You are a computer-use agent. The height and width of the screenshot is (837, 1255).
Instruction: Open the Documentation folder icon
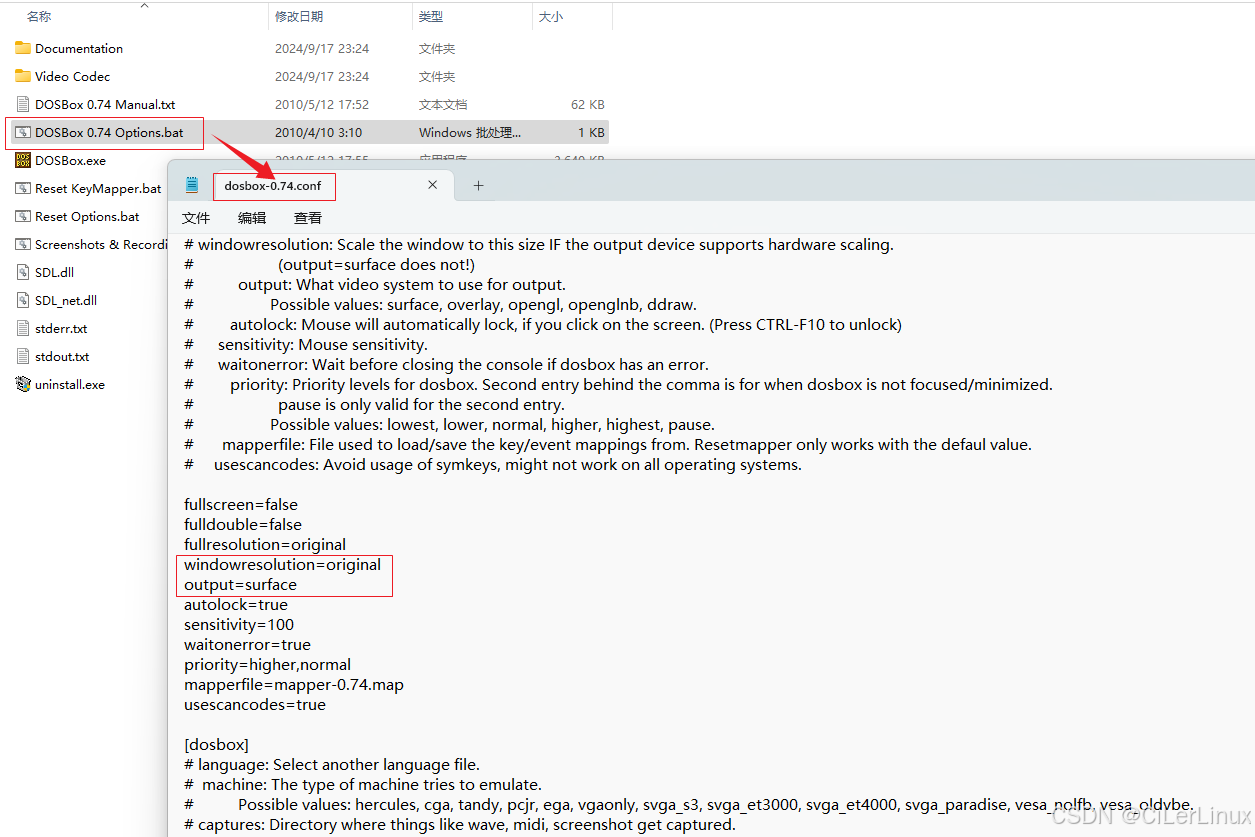pyautogui.click(x=23, y=48)
